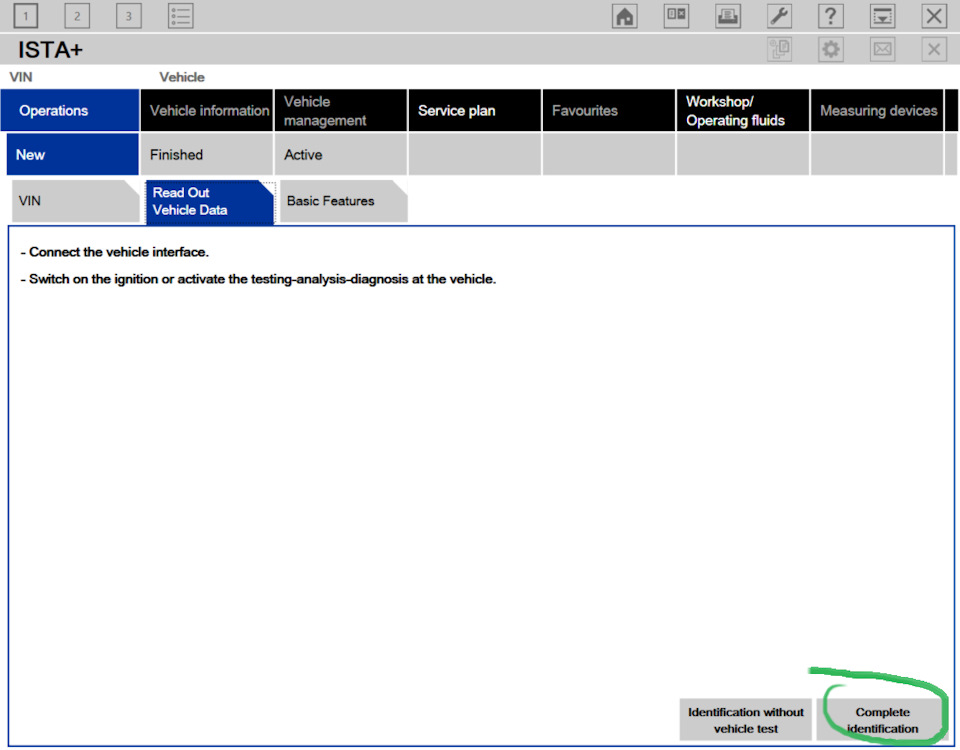Screen dimensions: 960x750
Task: Open operation slot 1 icon
Action: (x=25, y=16)
